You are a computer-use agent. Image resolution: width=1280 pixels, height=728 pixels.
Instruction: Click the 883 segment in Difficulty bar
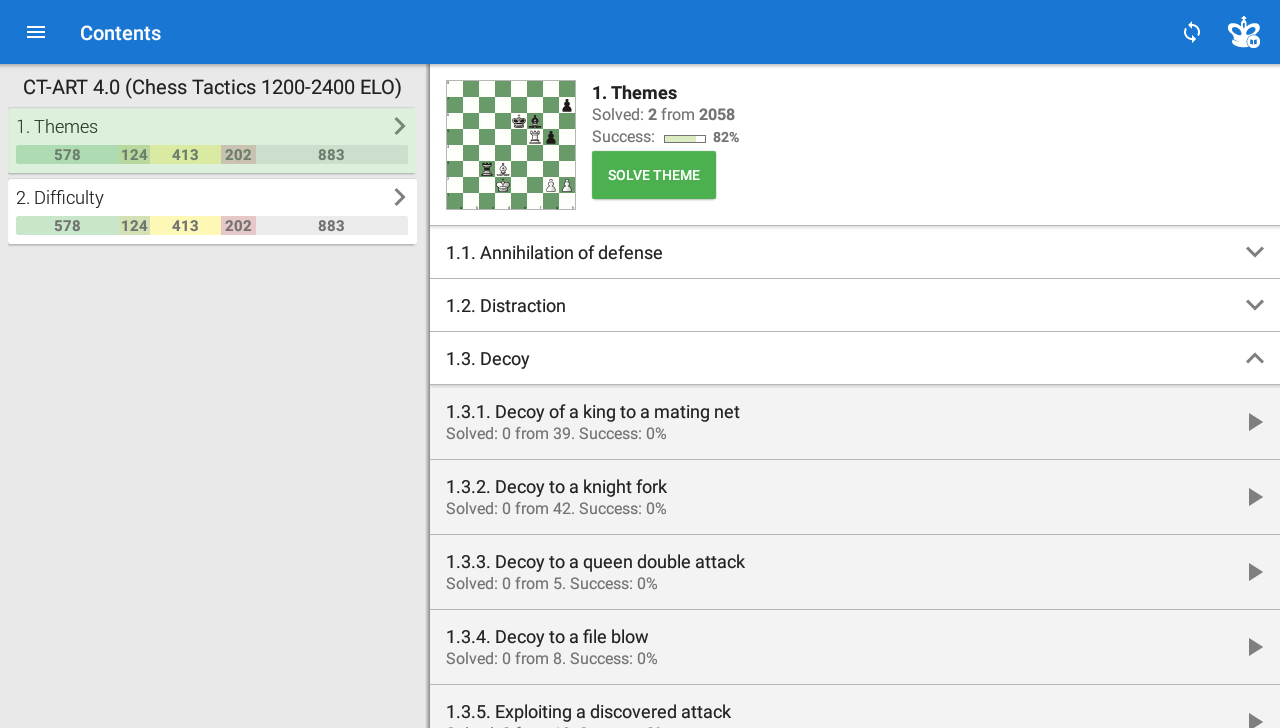(x=332, y=226)
